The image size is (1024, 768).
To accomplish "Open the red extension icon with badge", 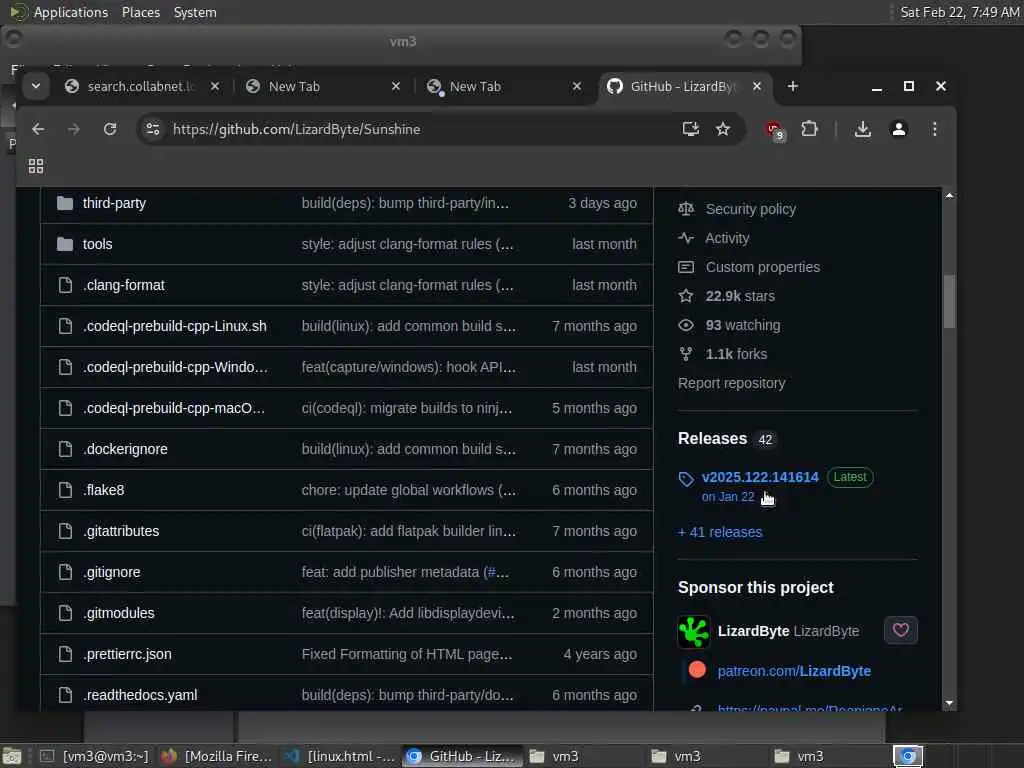I will point(775,130).
